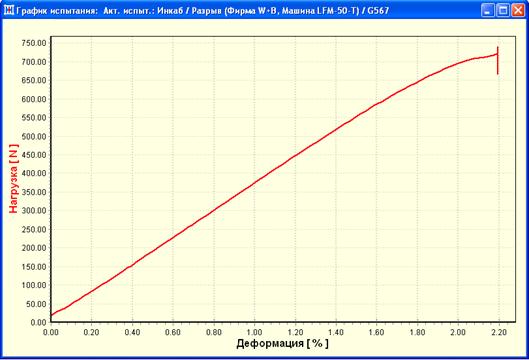Click the Y-axis value 150.00
Viewport: 529px width, 360px height.
34,267
